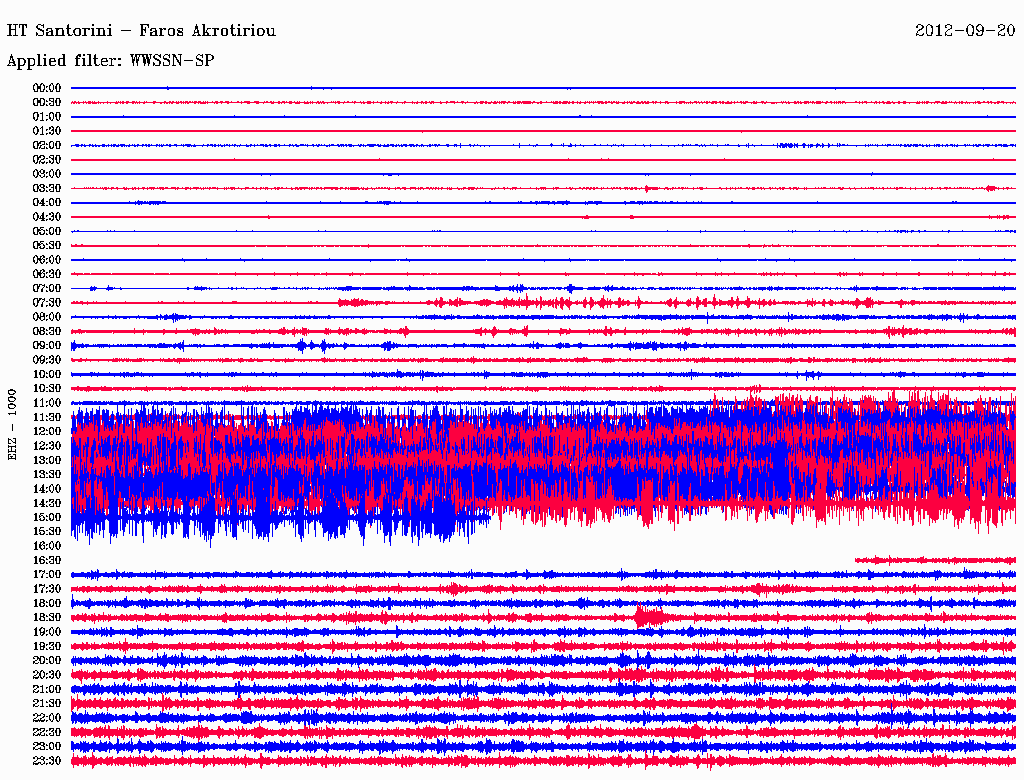Select the 06:30 time label
The height and width of the screenshot is (780, 1024).
[x=47, y=274]
